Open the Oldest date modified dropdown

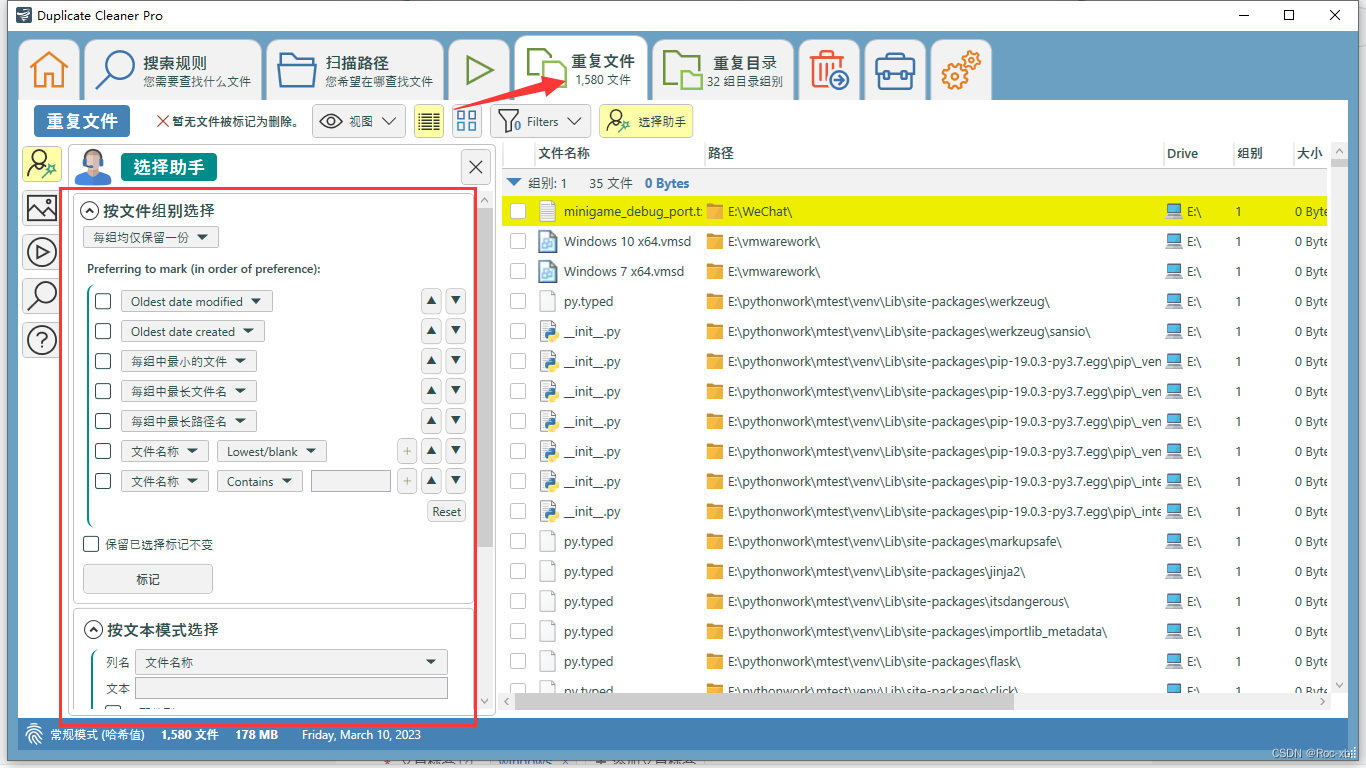196,301
